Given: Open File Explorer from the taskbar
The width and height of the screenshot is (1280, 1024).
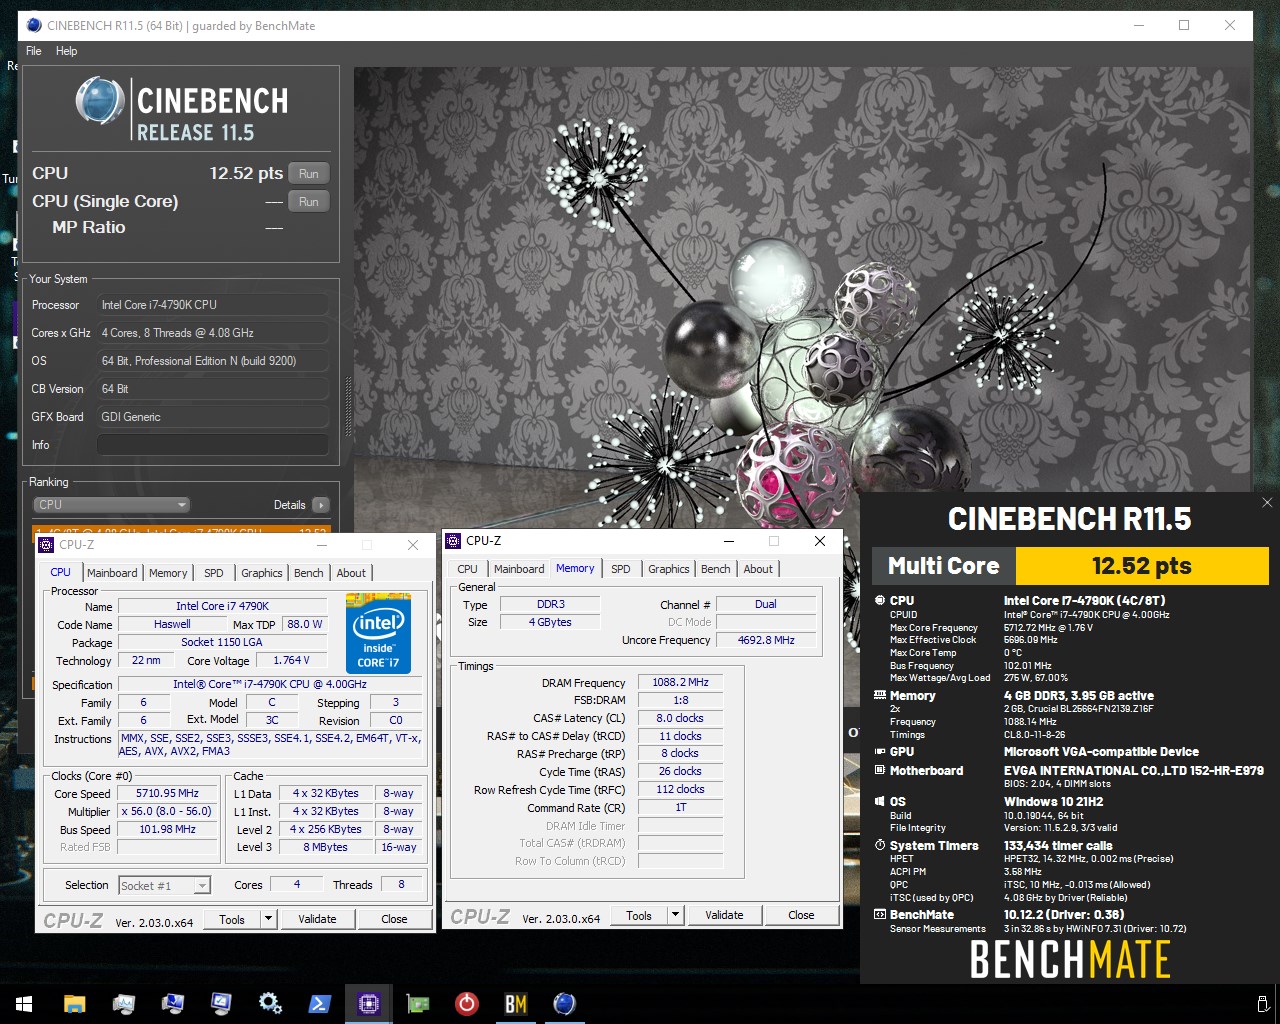Looking at the screenshot, I should click(x=74, y=1004).
